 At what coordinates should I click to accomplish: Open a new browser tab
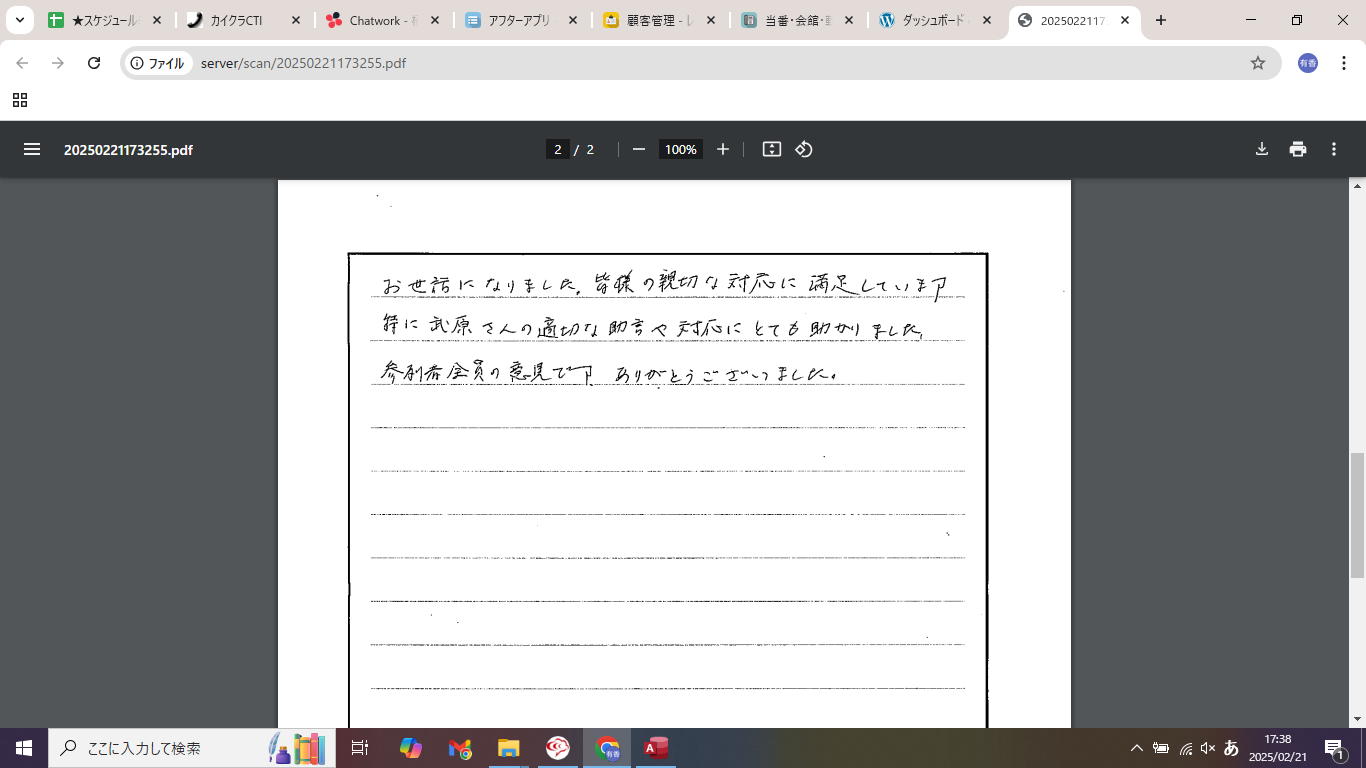(x=1160, y=20)
